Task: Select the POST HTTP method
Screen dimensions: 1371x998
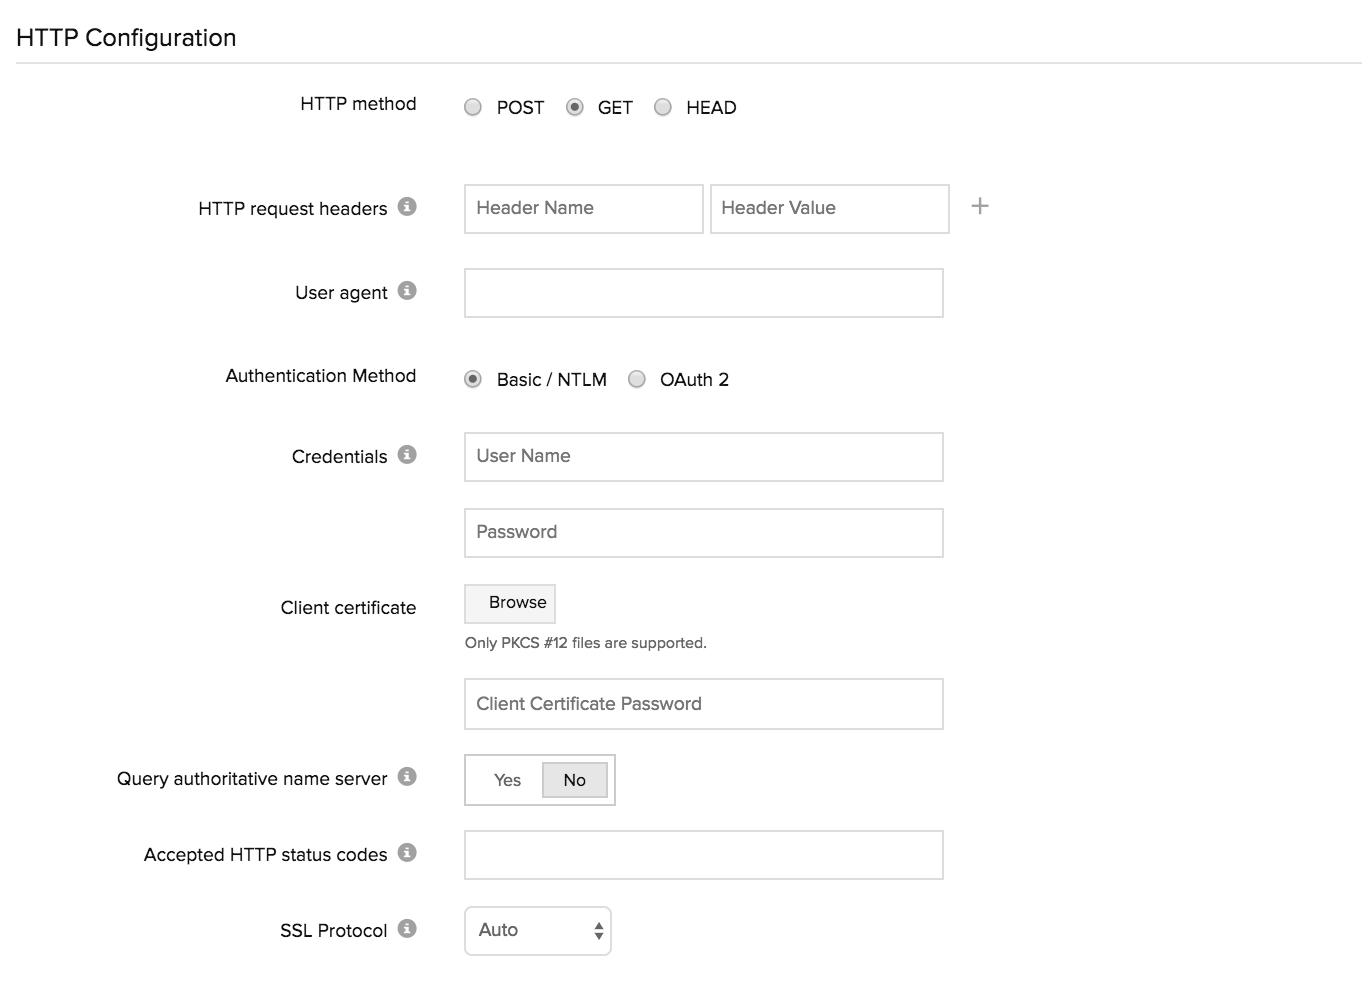Action: (473, 107)
